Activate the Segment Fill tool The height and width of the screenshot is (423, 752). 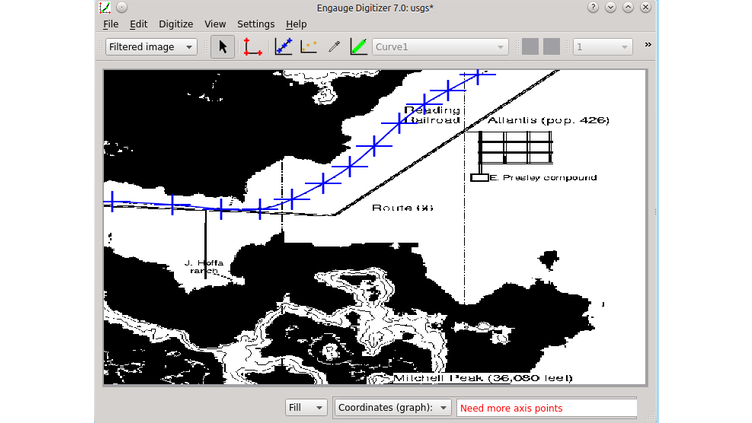click(357, 47)
